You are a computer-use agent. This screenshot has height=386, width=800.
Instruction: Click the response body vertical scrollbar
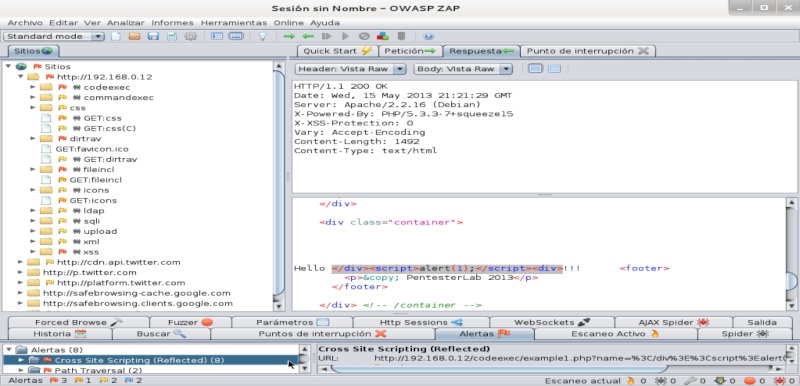tap(791, 254)
